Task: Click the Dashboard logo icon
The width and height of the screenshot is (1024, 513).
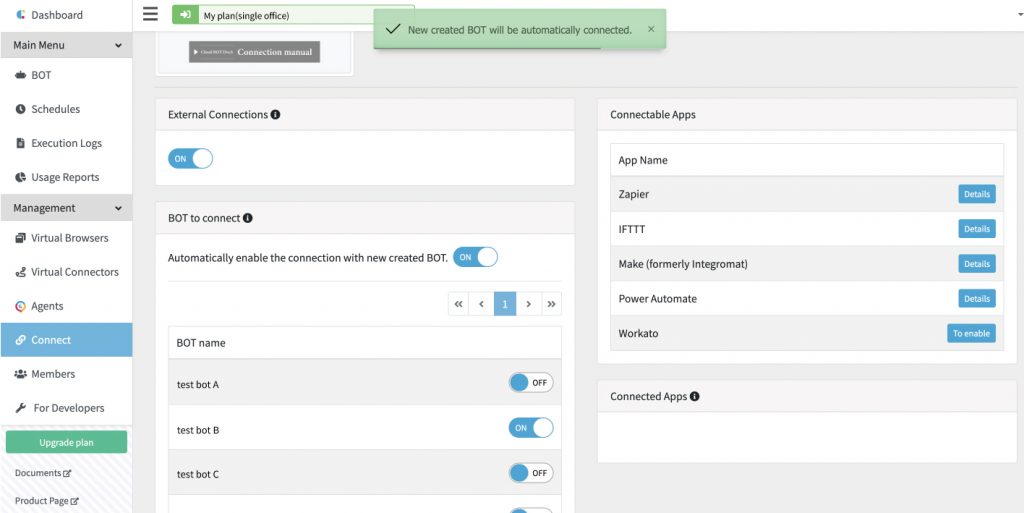Action: [x=21, y=14]
